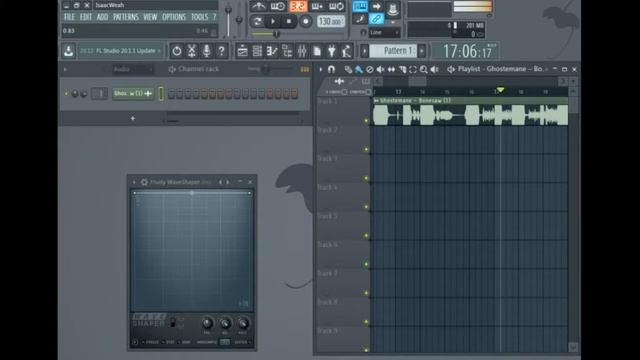The height and width of the screenshot is (360, 640).
Task: Open the ADD menu
Action: pos(102,17)
